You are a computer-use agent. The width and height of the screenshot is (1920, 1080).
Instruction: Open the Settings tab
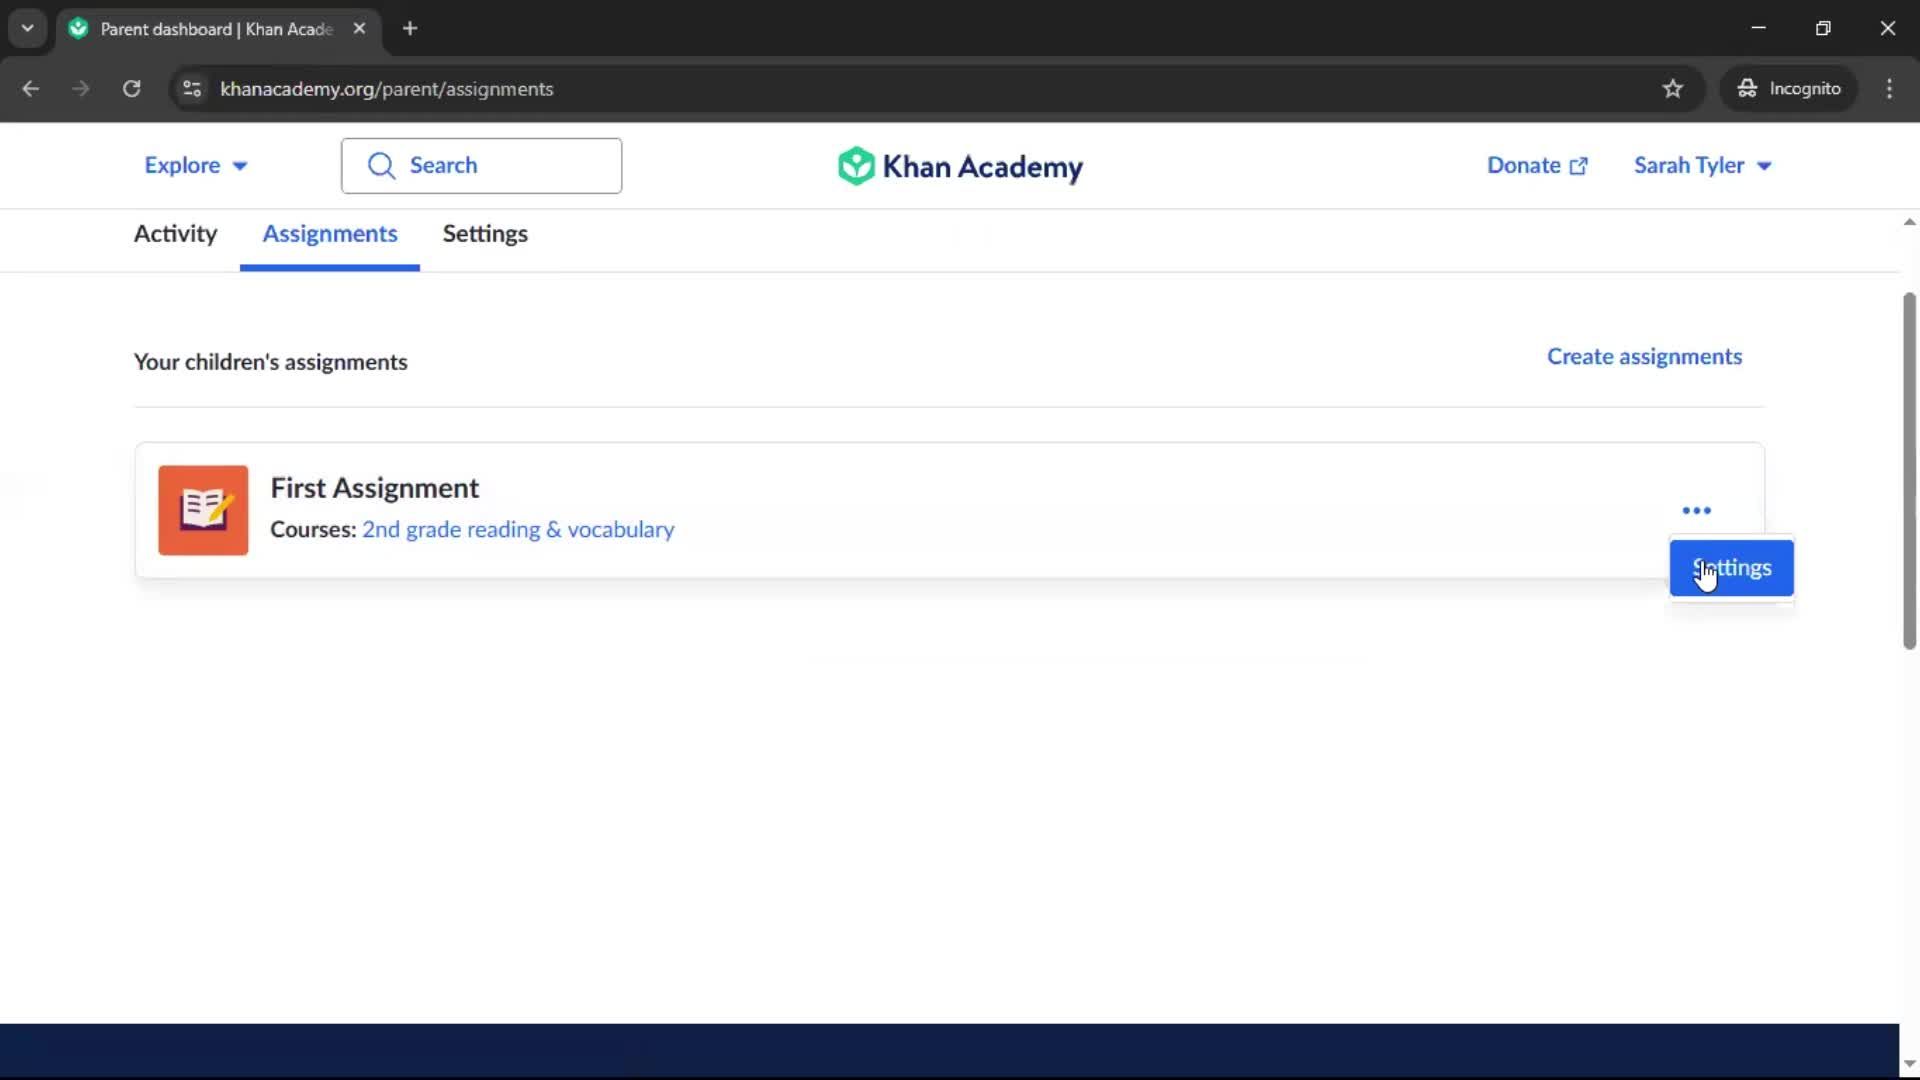click(x=485, y=234)
